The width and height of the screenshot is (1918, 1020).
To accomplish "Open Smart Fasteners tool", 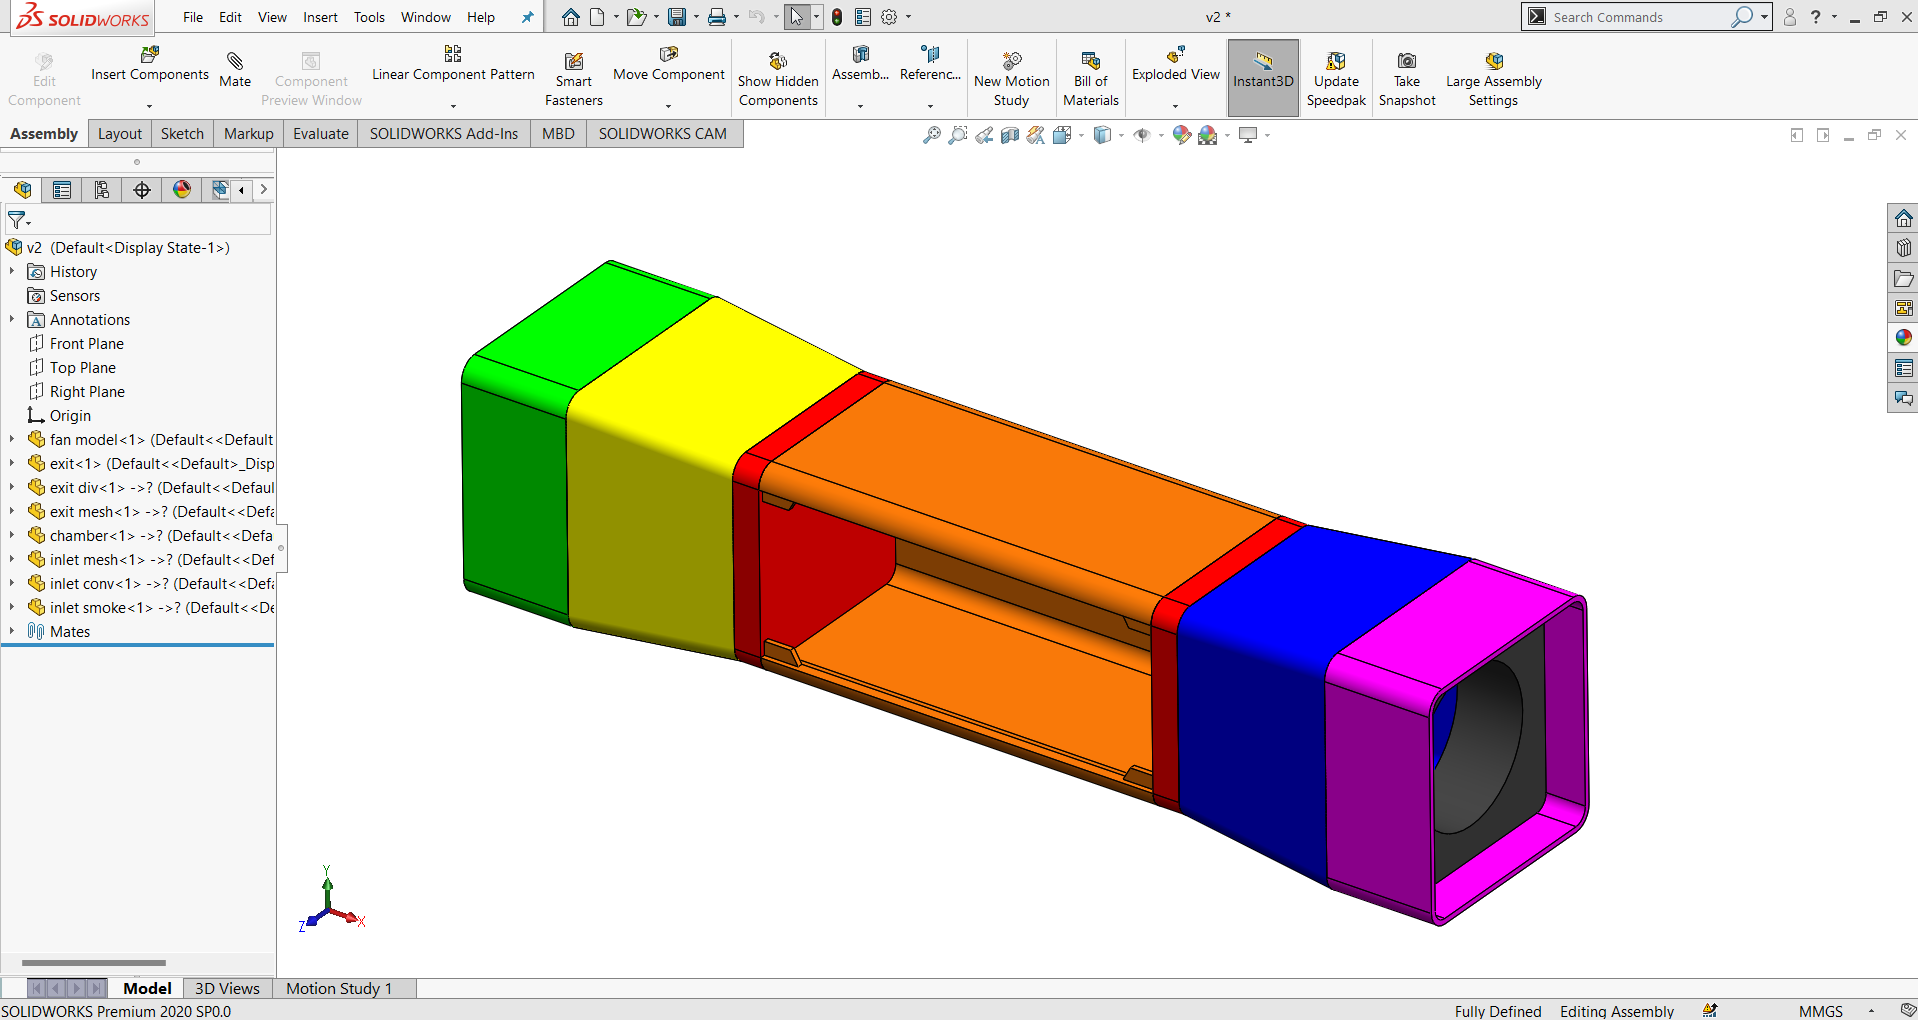I will click(x=574, y=78).
